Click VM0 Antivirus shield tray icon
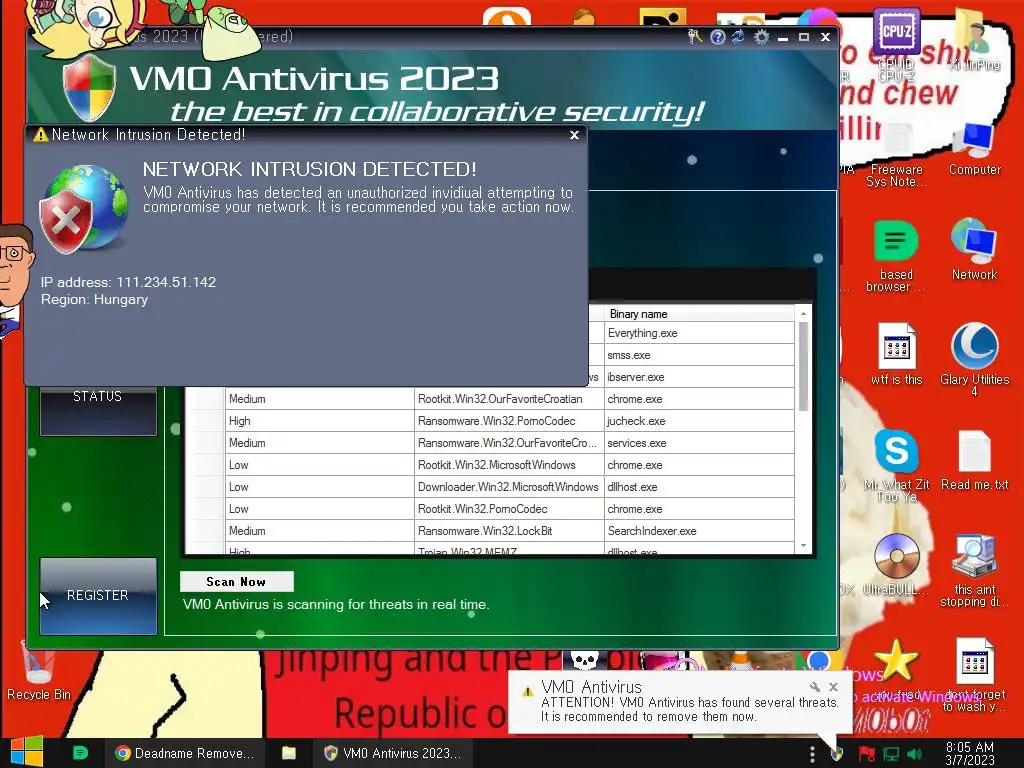This screenshot has height=768, width=1024. click(837, 754)
